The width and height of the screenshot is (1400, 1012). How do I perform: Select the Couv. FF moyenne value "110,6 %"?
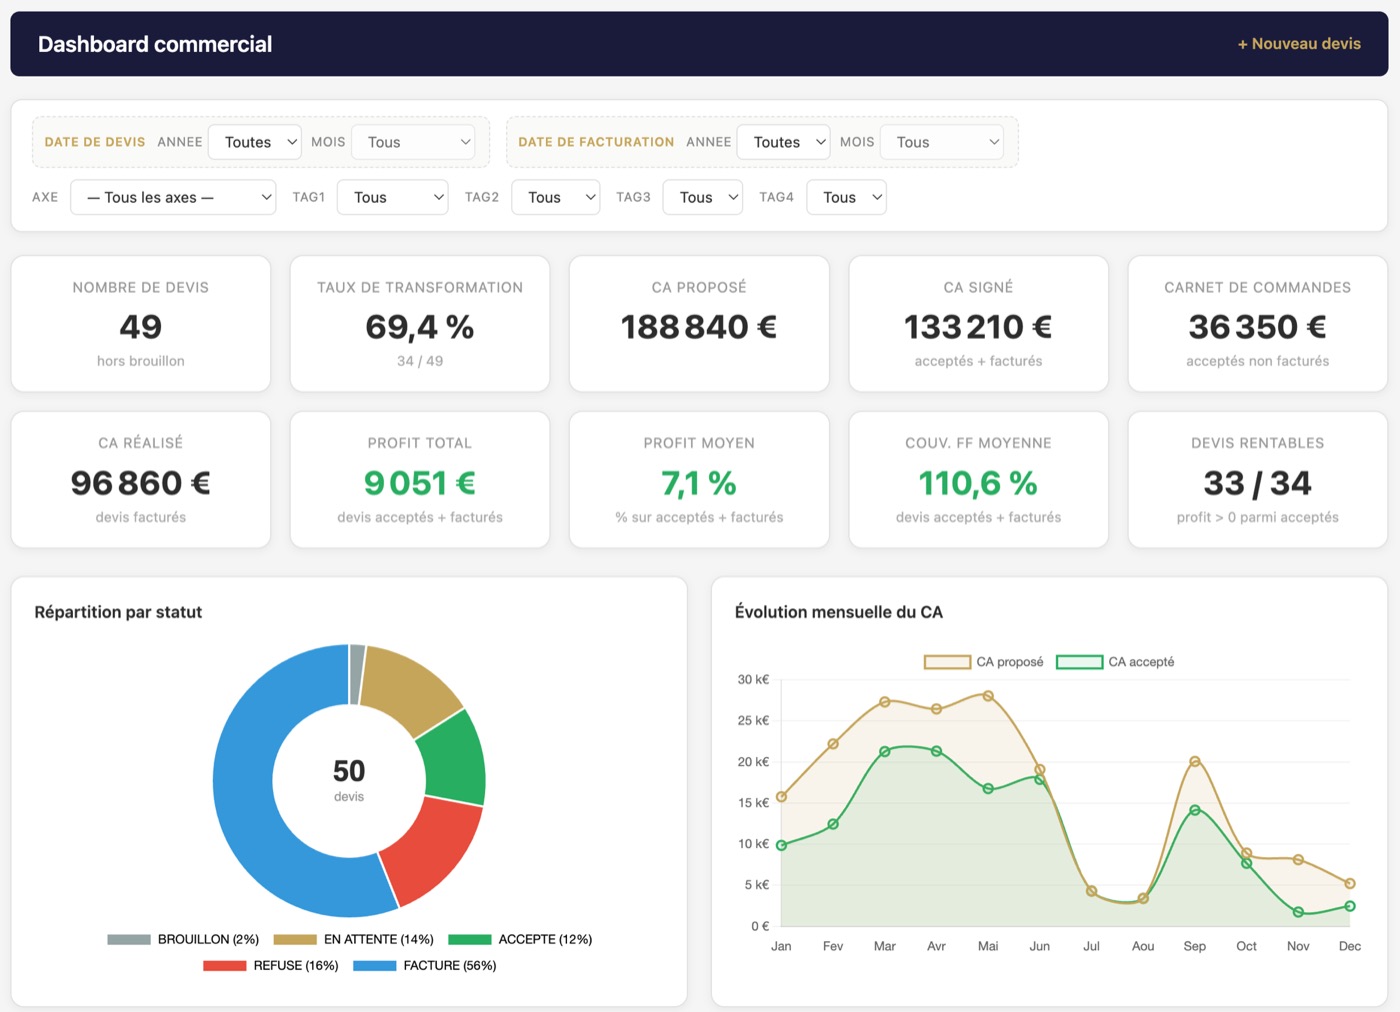click(x=978, y=483)
